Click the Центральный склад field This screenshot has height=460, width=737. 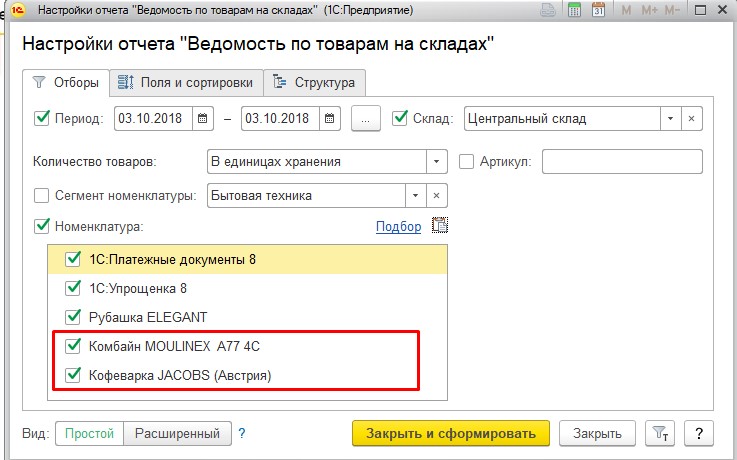coord(562,118)
